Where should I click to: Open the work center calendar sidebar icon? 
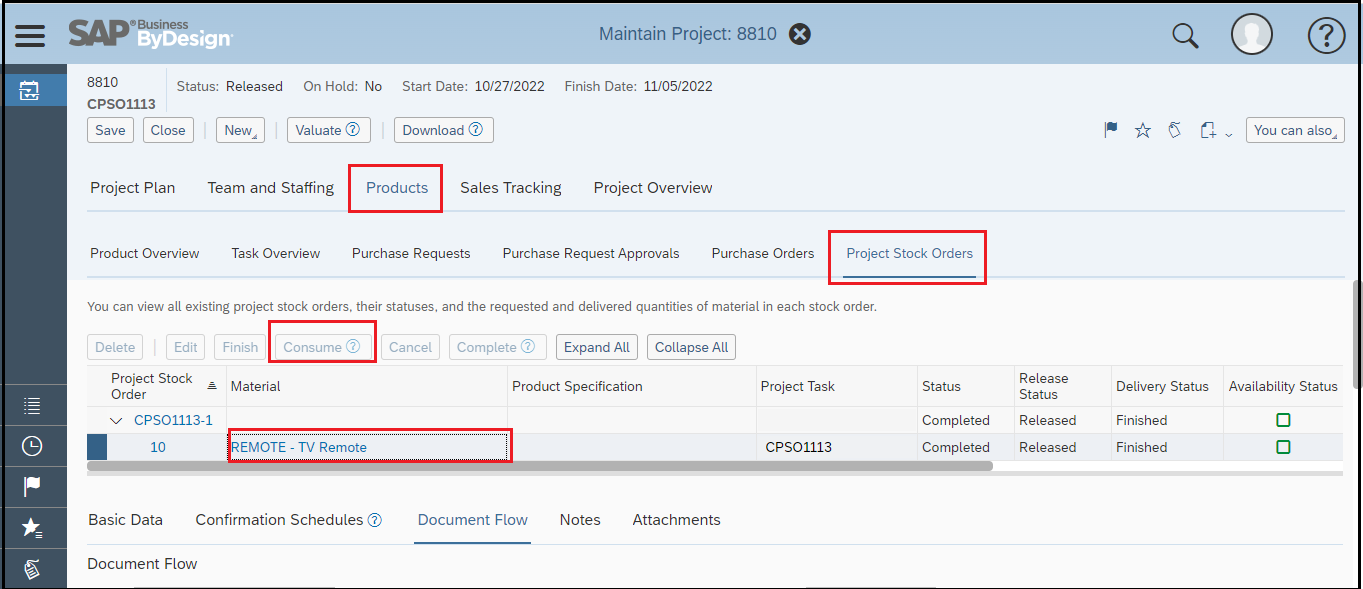coord(30,91)
